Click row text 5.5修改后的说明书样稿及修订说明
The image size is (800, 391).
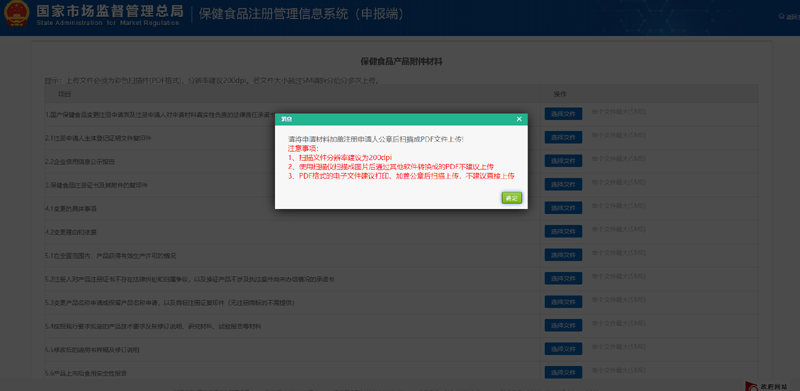tap(92, 350)
